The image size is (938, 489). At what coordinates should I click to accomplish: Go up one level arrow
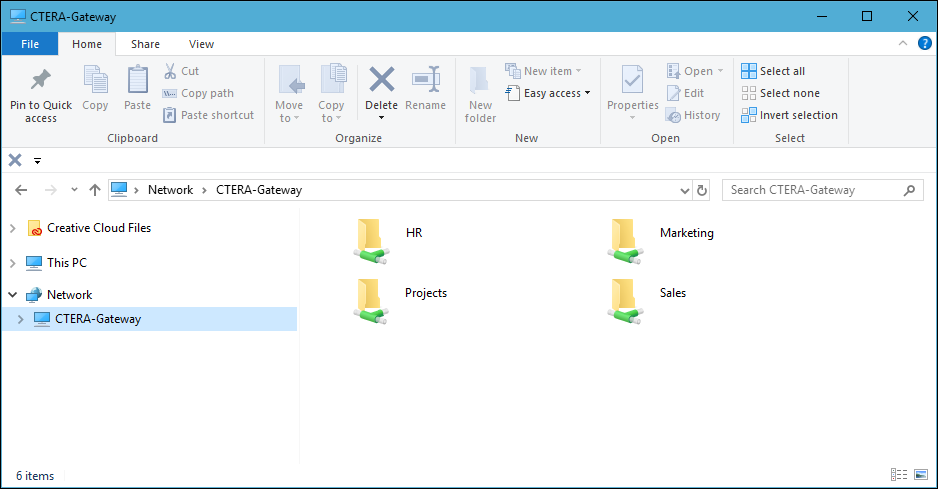click(x=95, y=190)
